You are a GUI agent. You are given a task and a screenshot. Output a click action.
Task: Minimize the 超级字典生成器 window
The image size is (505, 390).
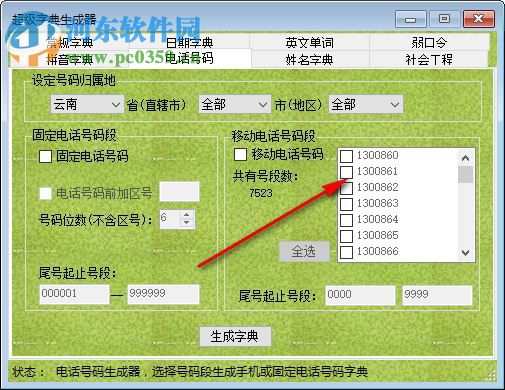(x=411, y=19)
